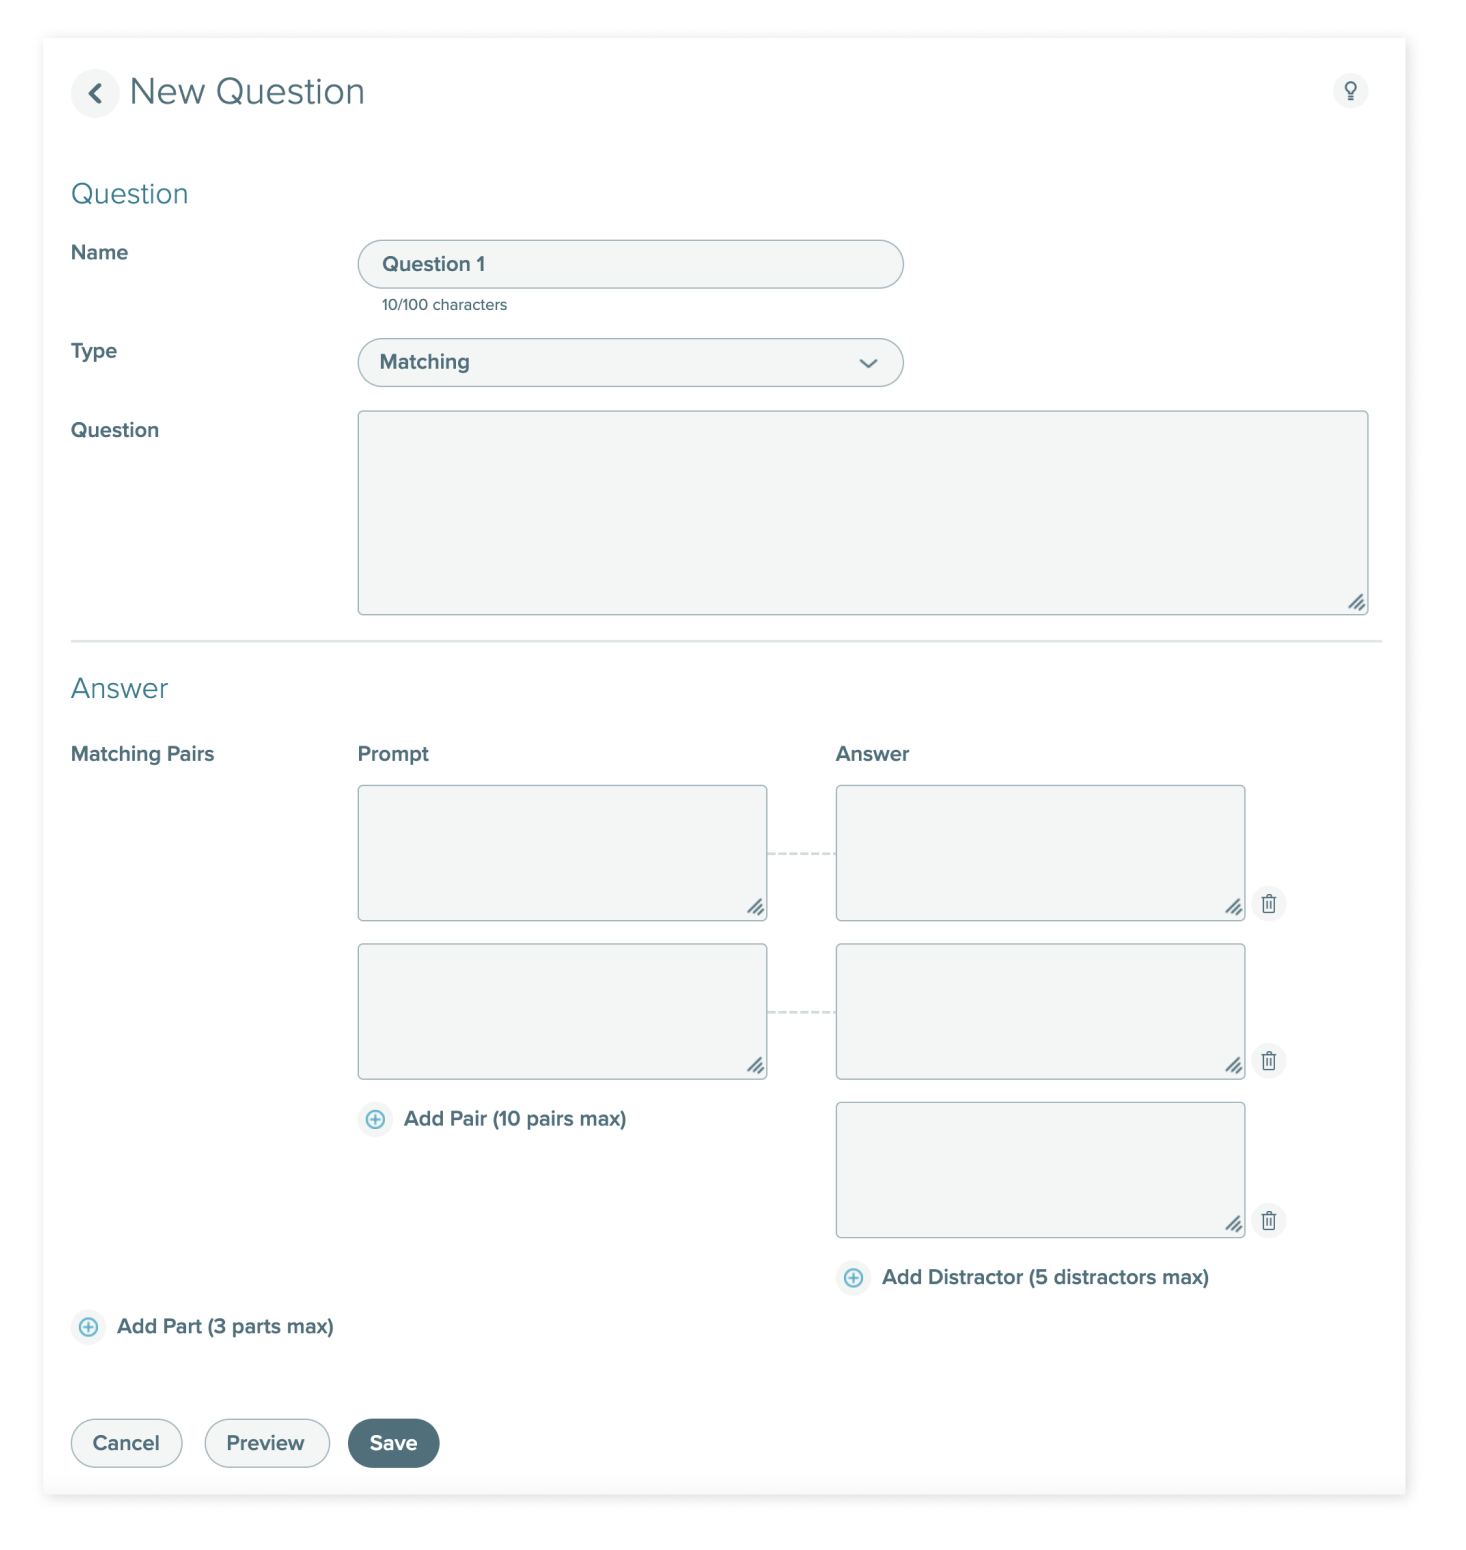
Task: Remove the distractor using its trash icon
Action: coord(1268,1221)
